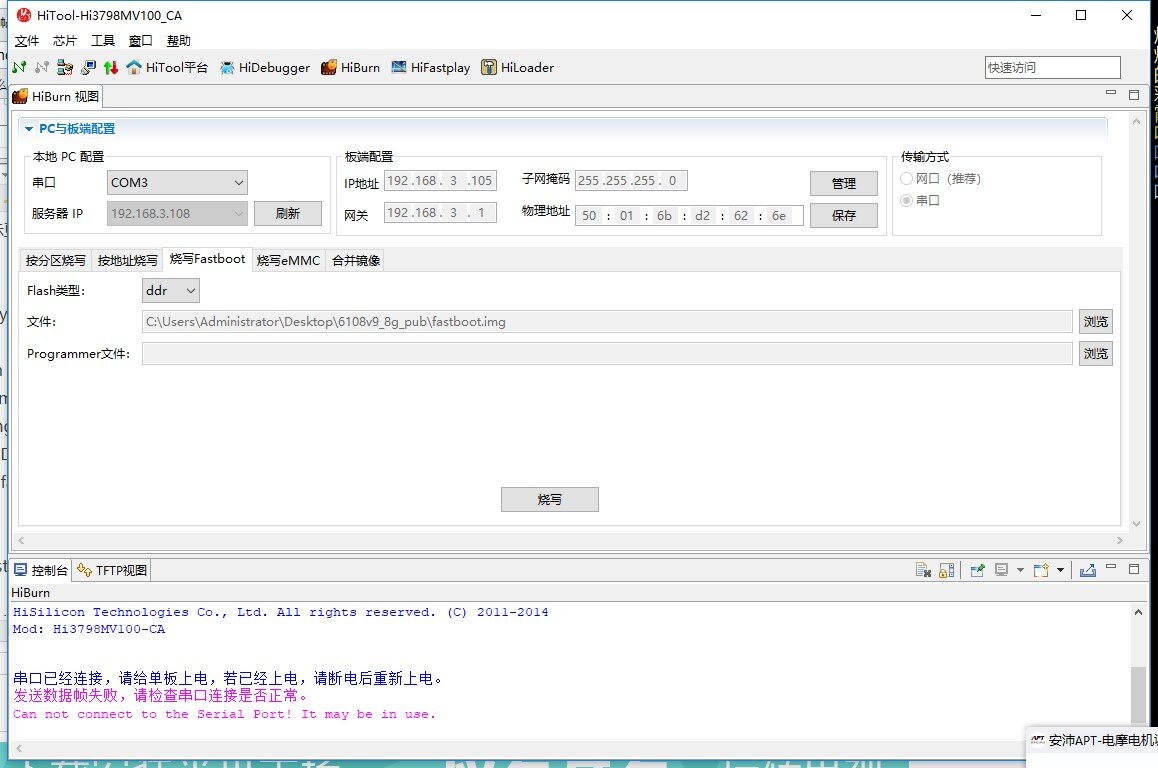Click 浏览 next to the 文件 field
1158x768 pixels.
point(1095,321)
